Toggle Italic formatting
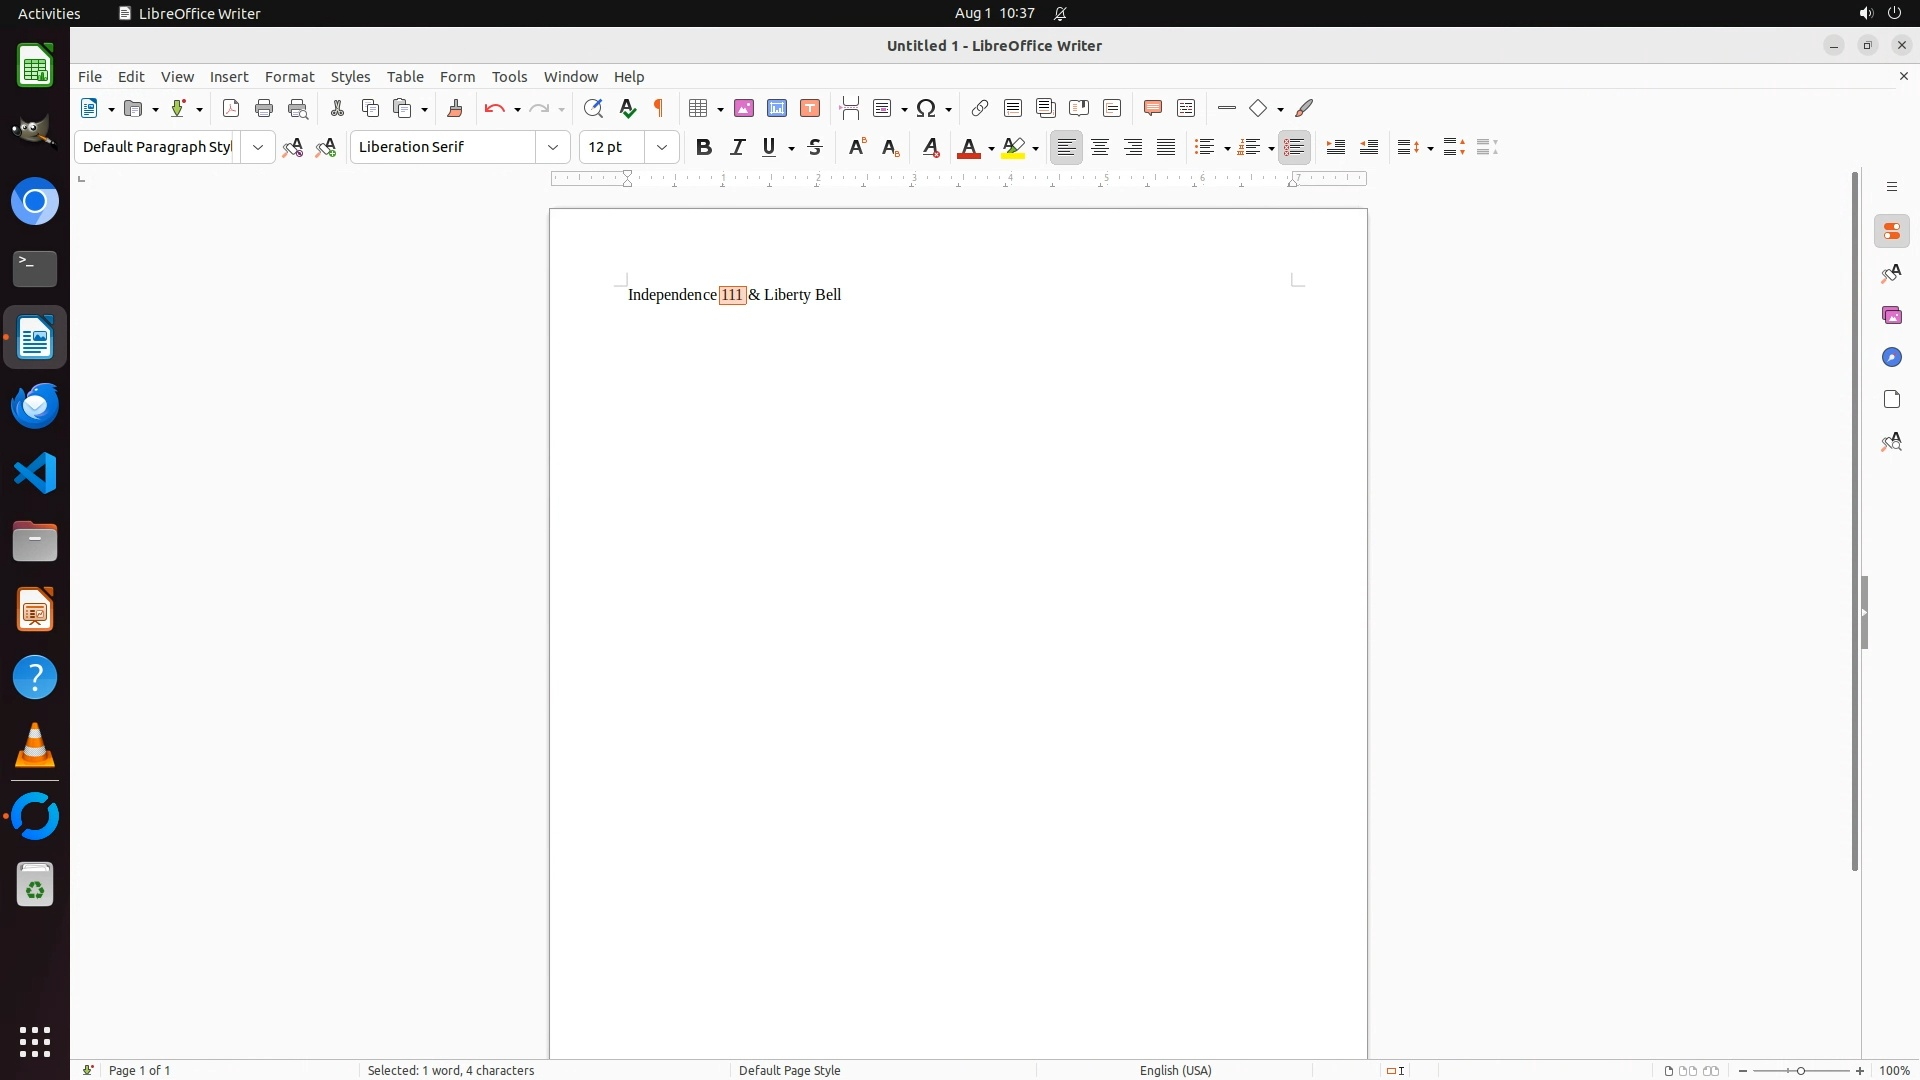1920x1080 pixels. [x=738, y=148]
